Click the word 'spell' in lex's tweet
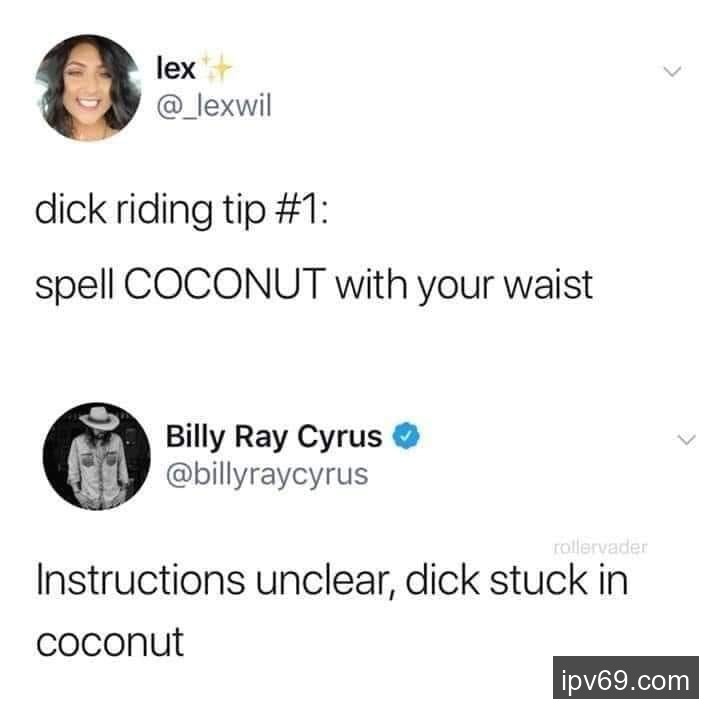The height and width of the screenshot is (720, 720). [73, 286]
